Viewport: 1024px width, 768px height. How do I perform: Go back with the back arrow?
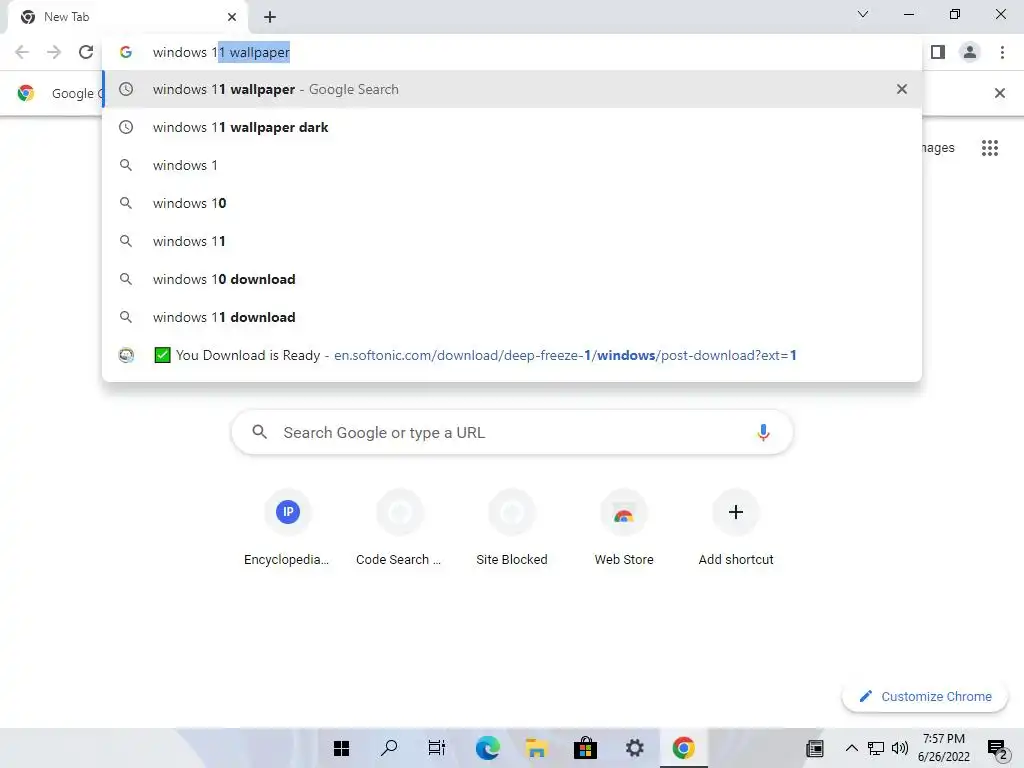[22, 52]
